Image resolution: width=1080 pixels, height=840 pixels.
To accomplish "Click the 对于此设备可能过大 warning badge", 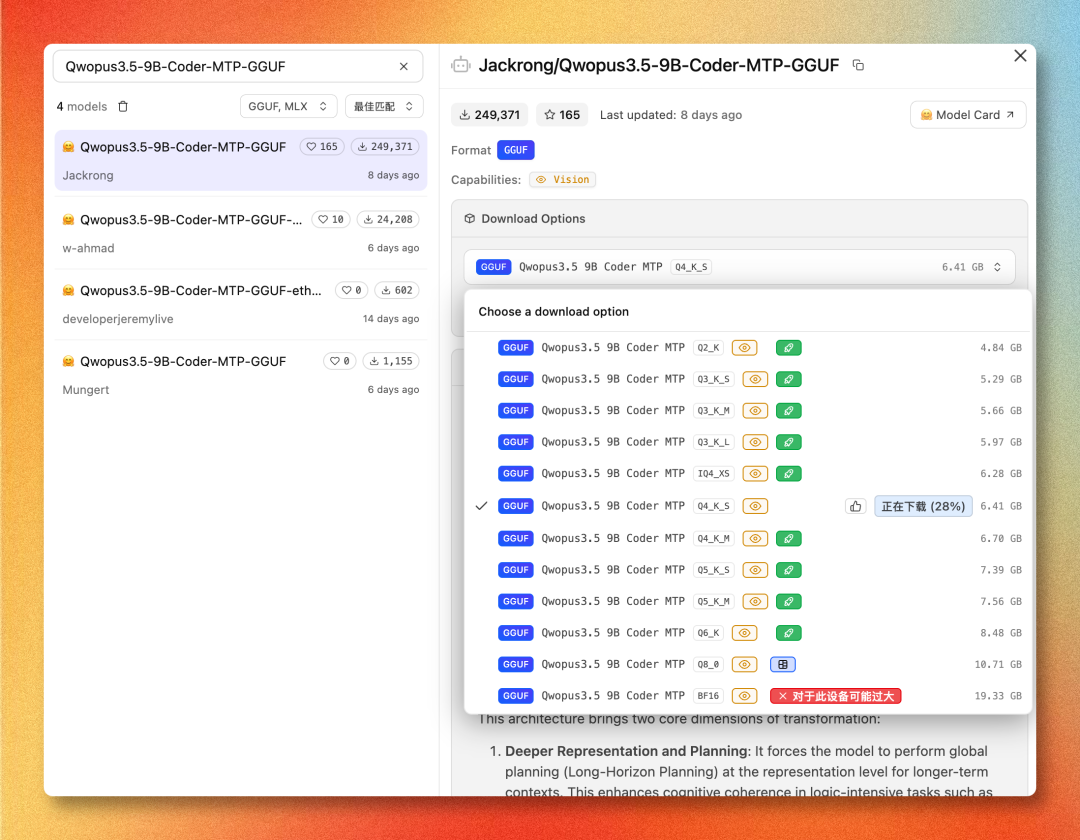I will [x=835, y=696].
